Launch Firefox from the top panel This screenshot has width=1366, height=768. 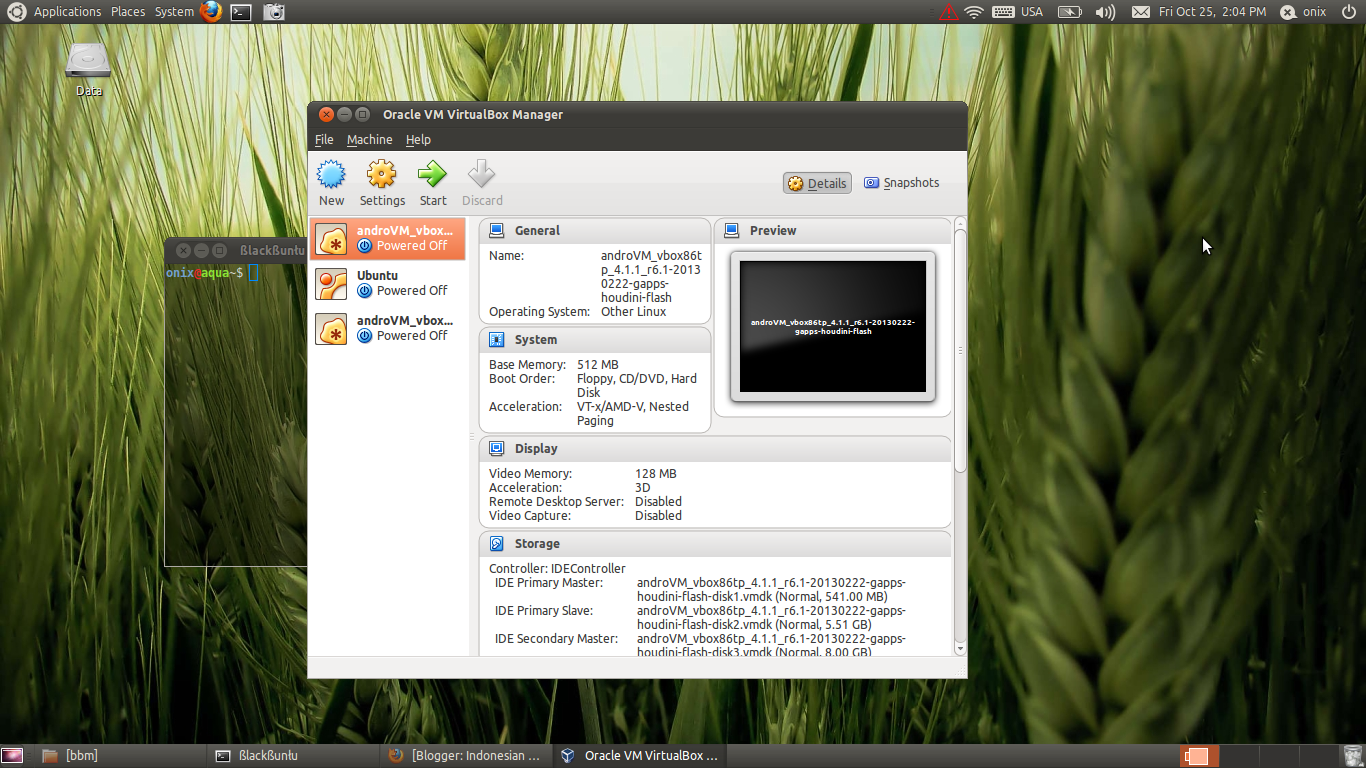point(210,12)
